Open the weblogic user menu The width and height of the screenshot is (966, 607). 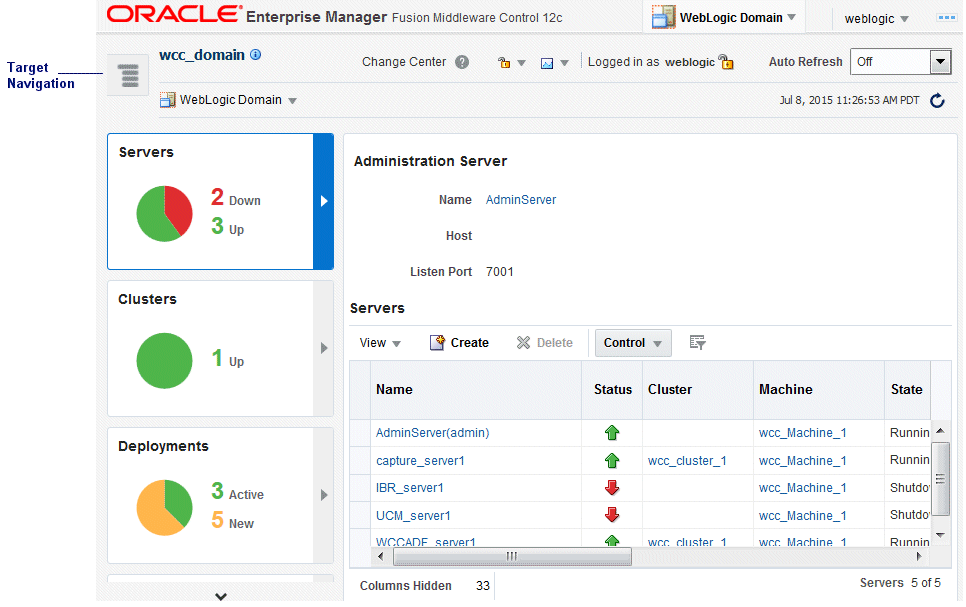point(877,19)
